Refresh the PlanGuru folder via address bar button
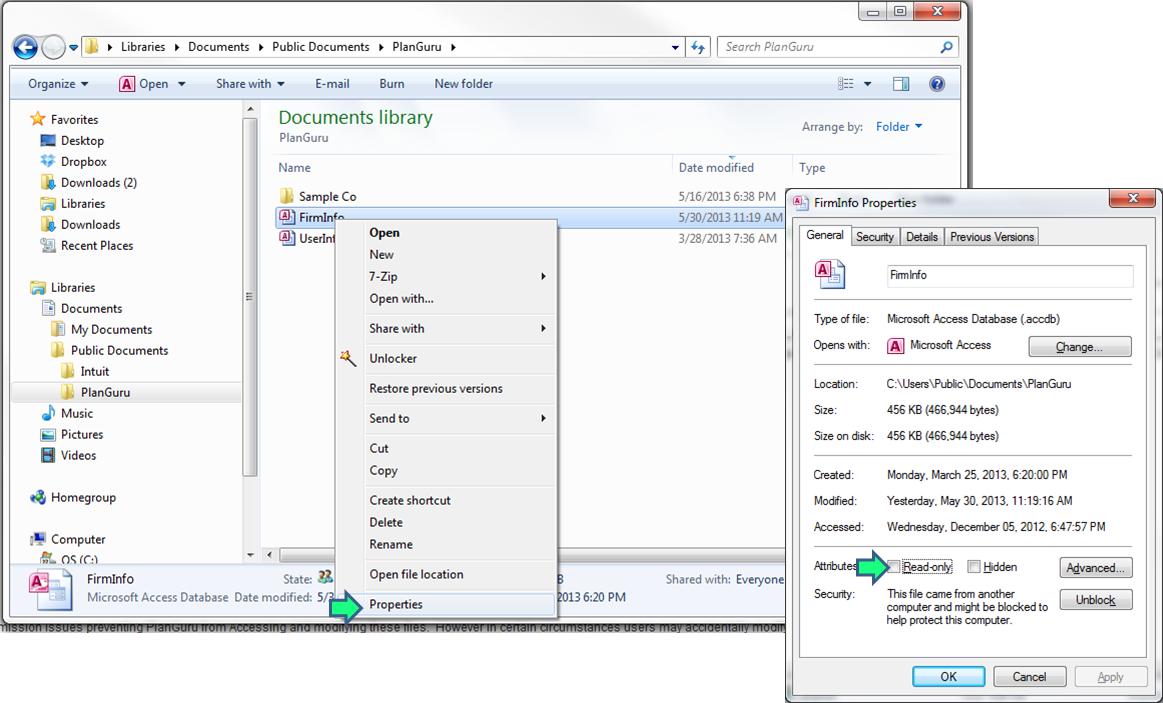This screenshot has width=1163, height=703. pyautogui.click(x=697, y=47)
